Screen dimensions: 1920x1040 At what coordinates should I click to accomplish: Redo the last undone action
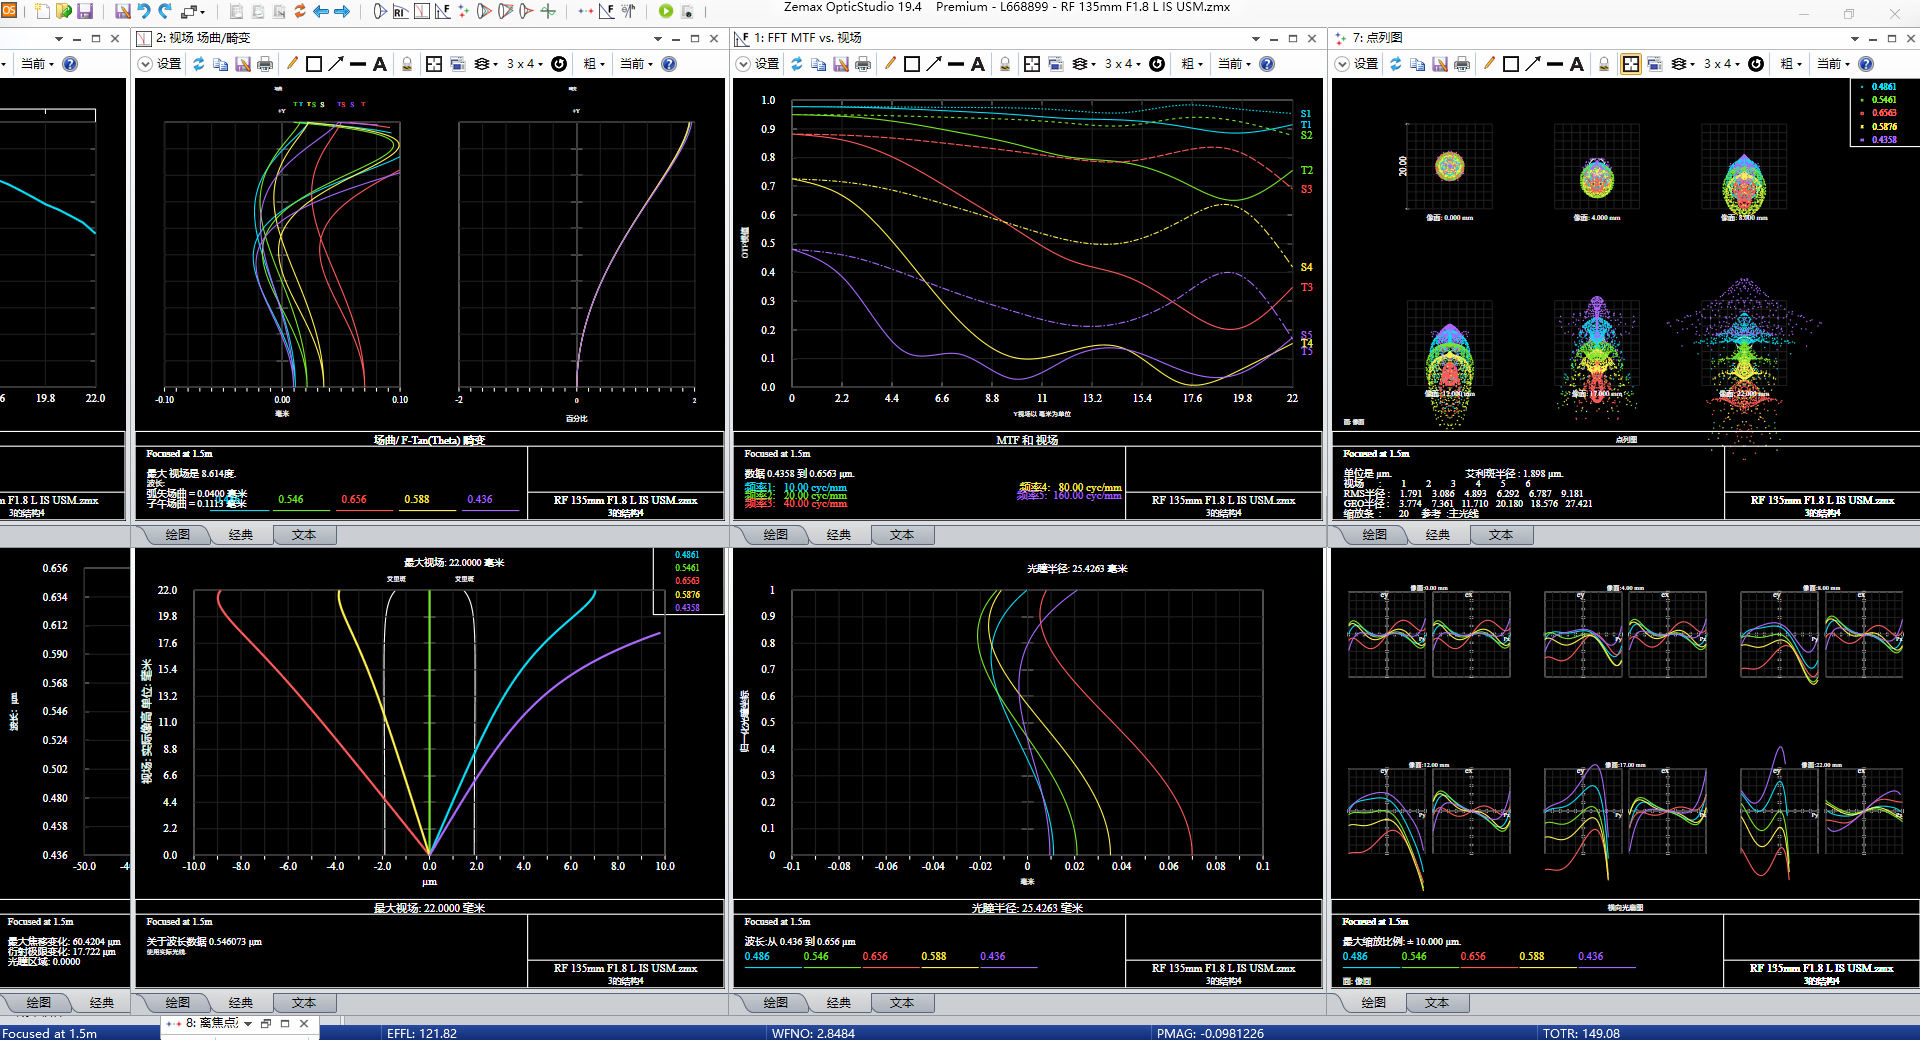[166, 11]
